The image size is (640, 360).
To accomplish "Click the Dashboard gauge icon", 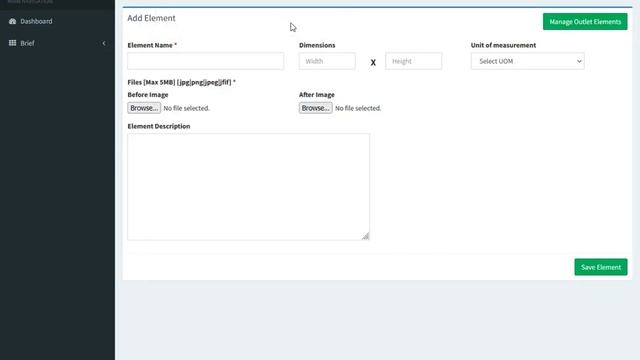I will (x=12, y=21).
